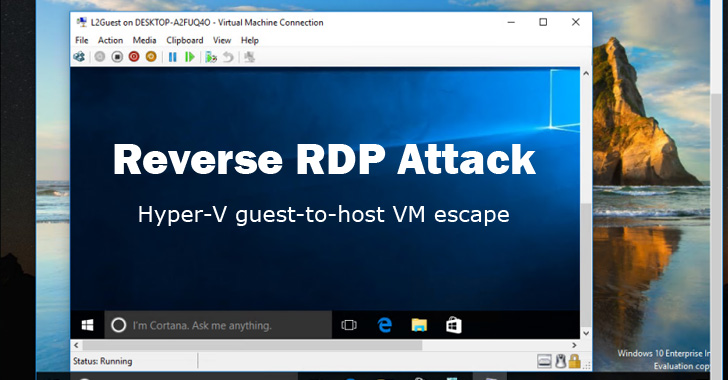This screenshot has height=380, width=728.
Task: Open the Store app in the guest
Action: [x=454, y=325]
